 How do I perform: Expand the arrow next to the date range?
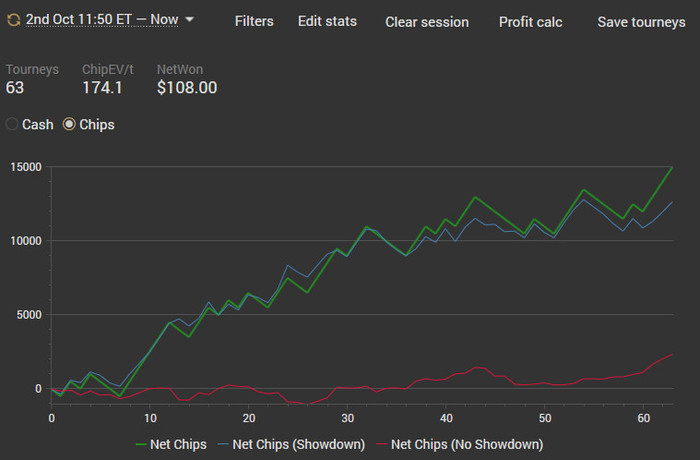coord(190,20)
